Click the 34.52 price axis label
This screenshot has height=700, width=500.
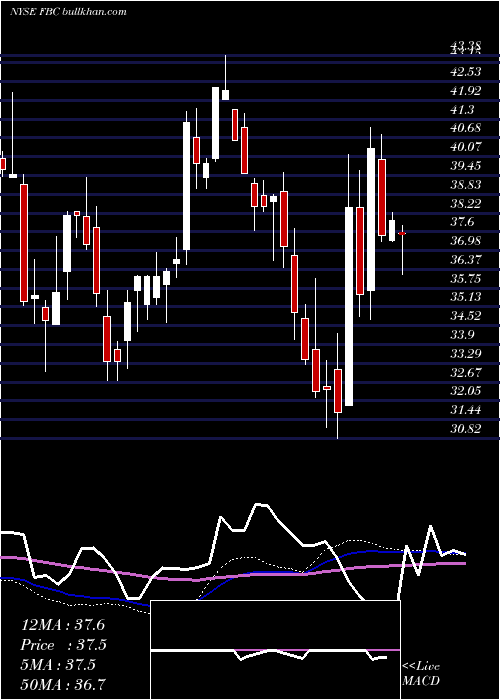click(x=466, y=316)
